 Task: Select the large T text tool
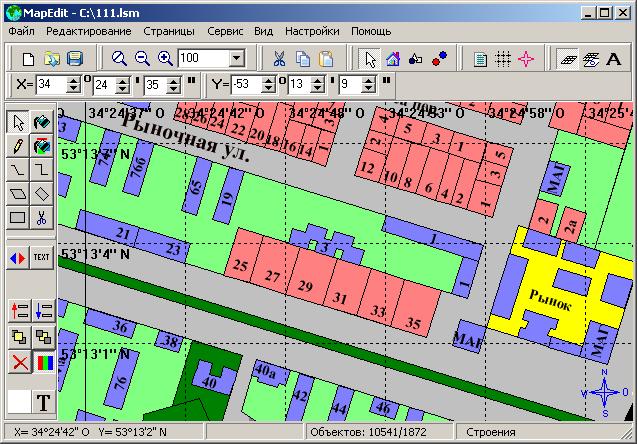(43, 403)
